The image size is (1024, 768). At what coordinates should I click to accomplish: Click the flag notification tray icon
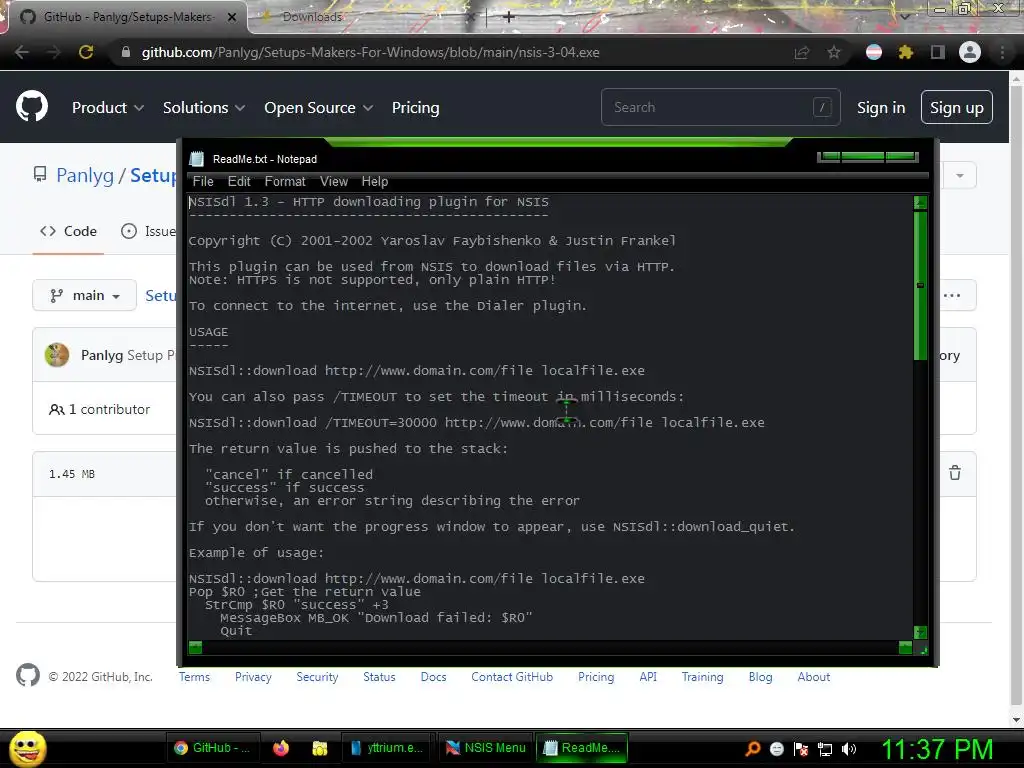[801, 748]
